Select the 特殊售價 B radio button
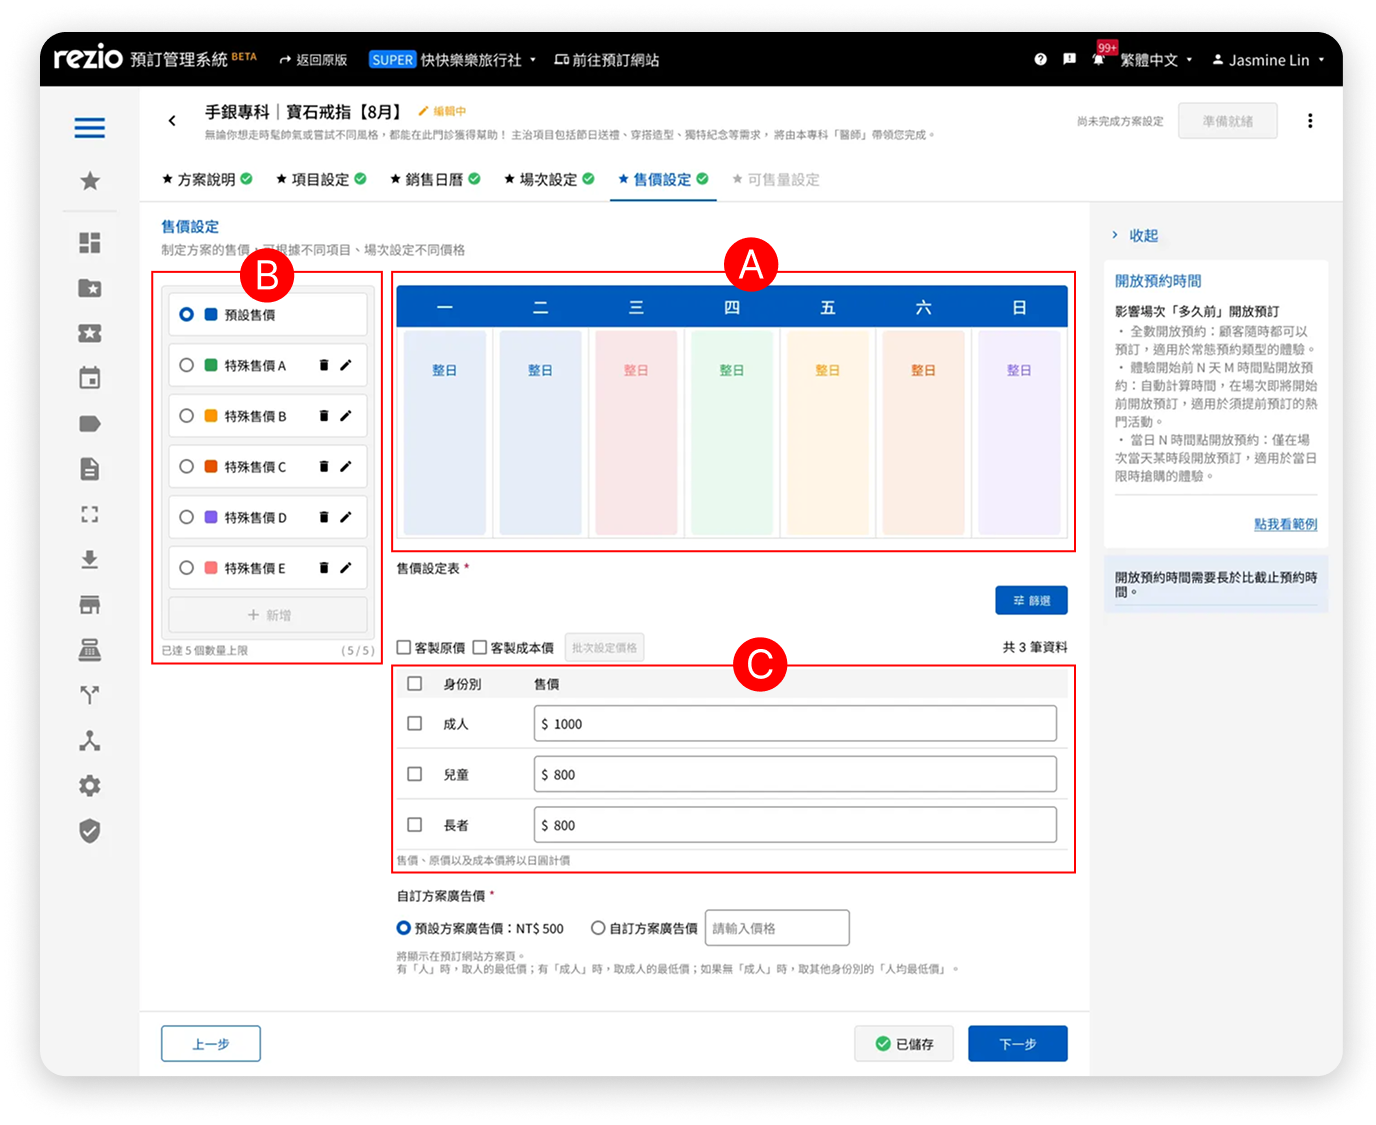1376x1125 pixels. (x=187, y=416)
